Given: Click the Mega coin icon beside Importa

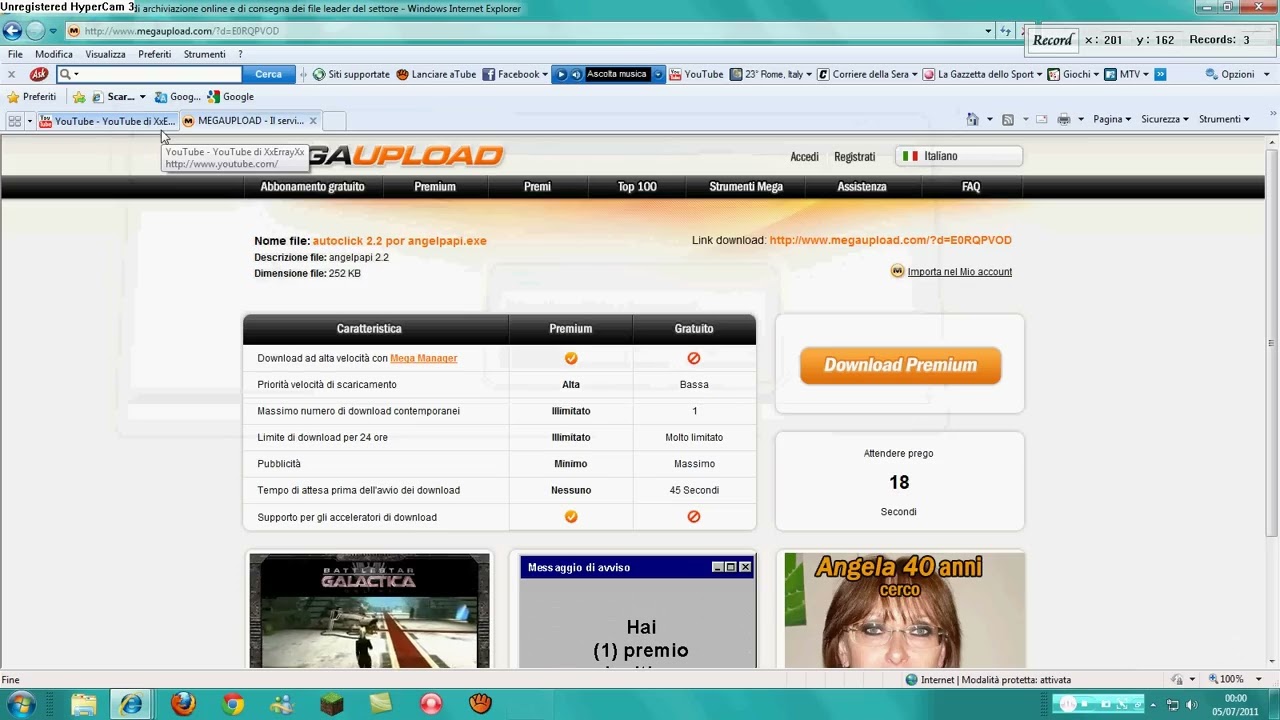Looking at the screenshot, I should click(x=897, y=271).
